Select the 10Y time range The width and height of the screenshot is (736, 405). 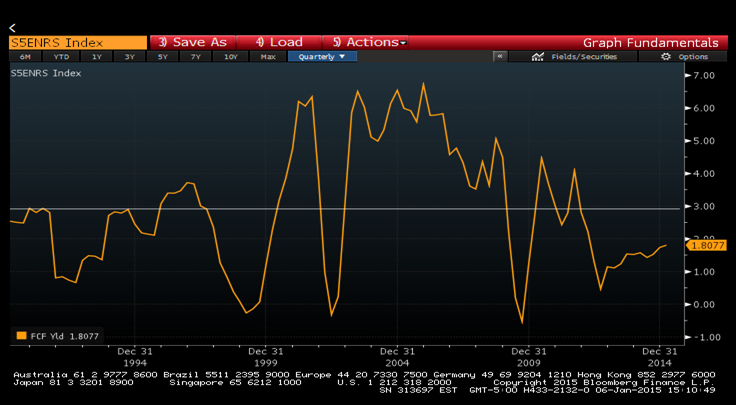(231, 57)
